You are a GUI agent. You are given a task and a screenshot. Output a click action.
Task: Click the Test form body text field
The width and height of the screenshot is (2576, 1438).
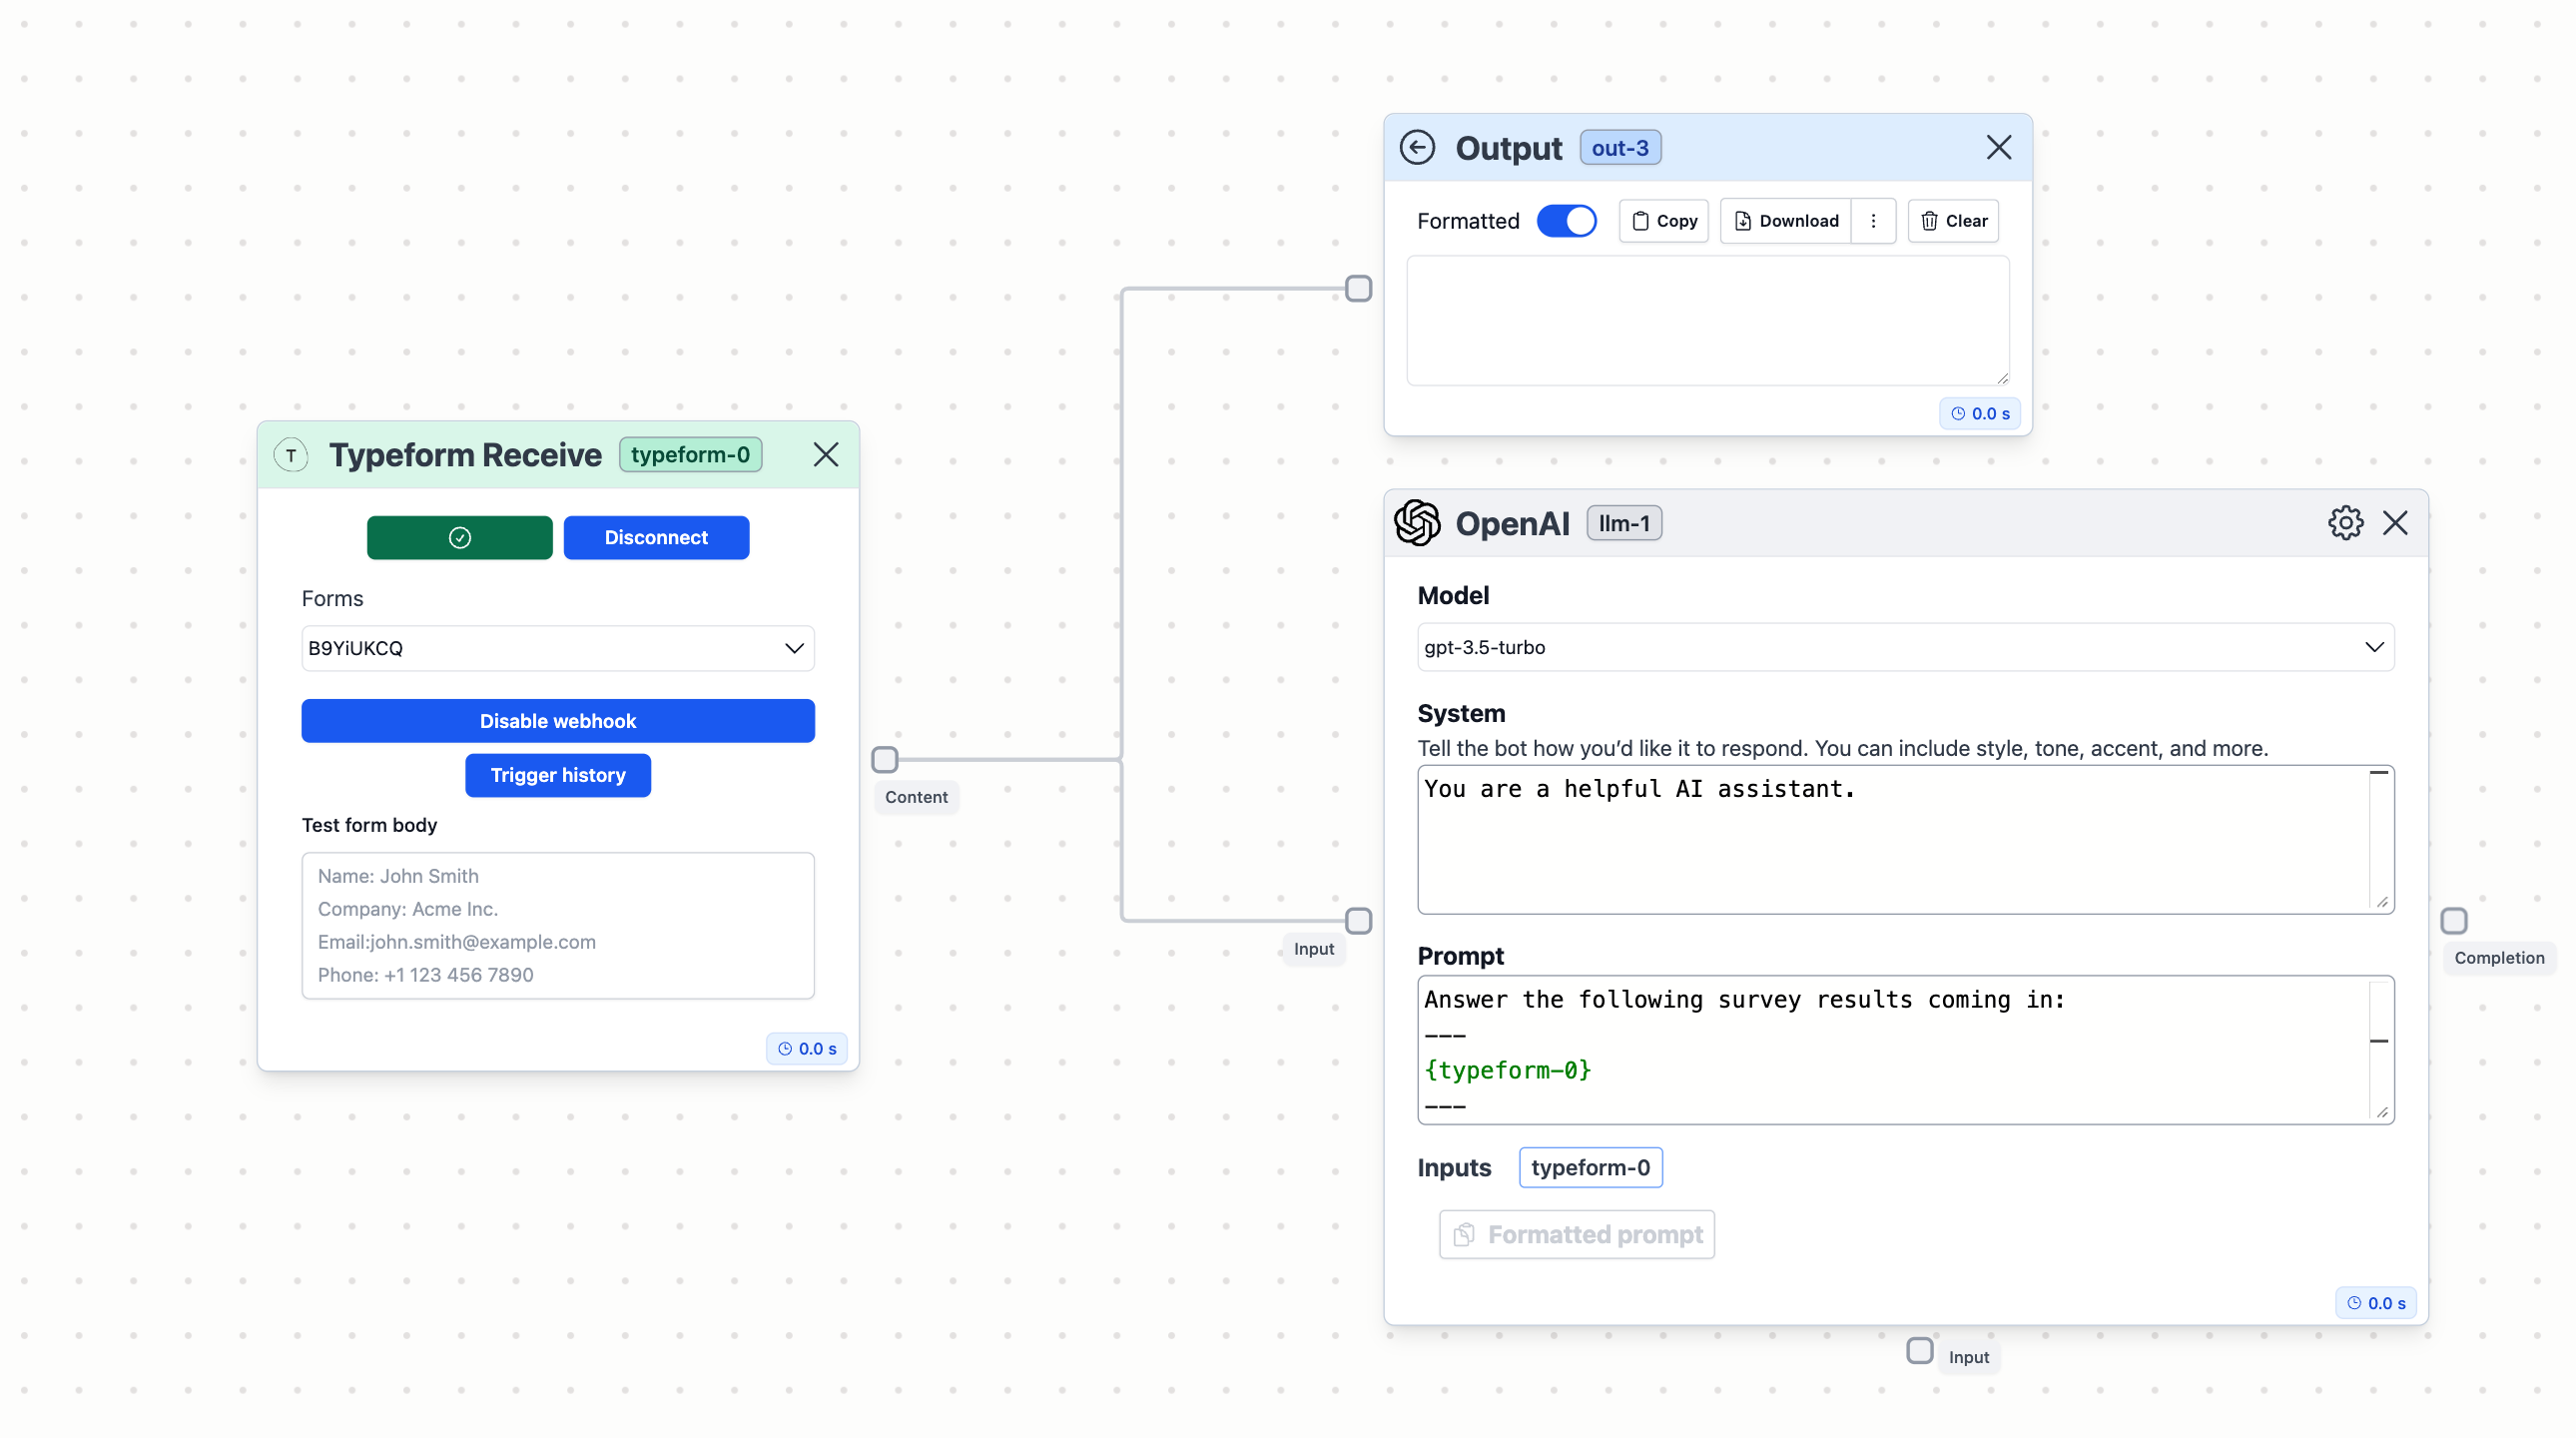(558, 925)
